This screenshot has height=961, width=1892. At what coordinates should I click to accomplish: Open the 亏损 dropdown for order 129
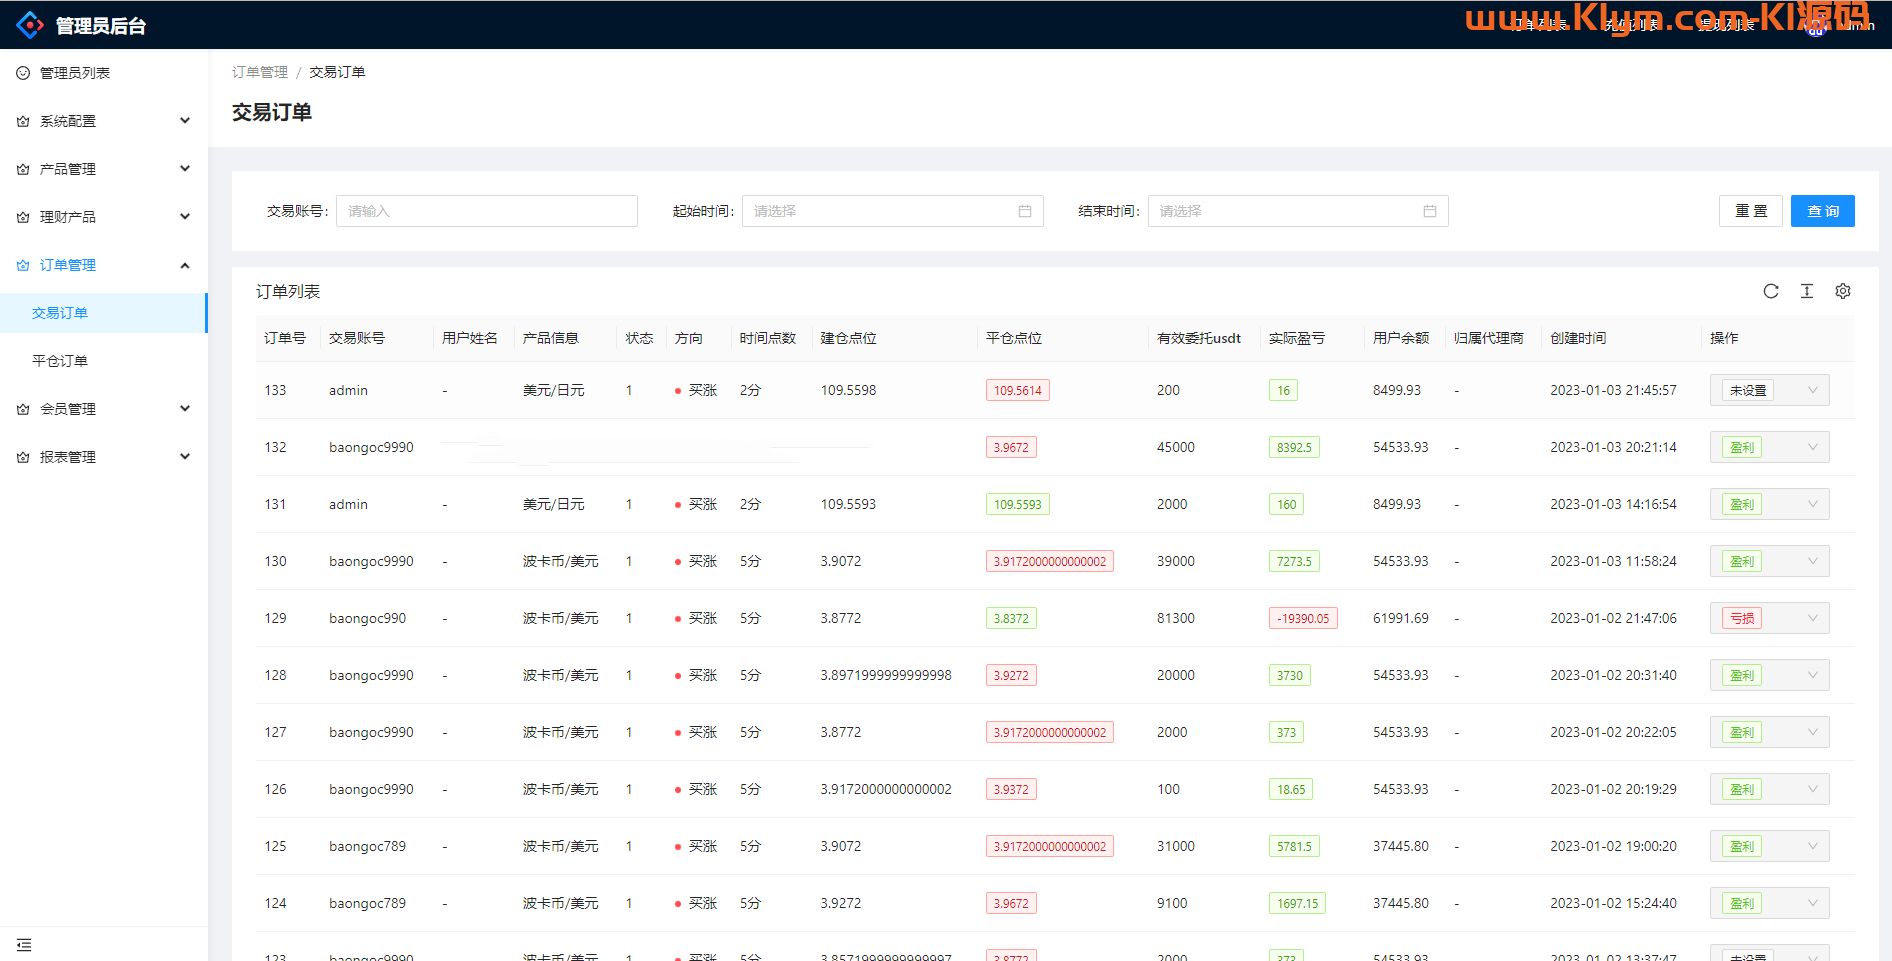point(1769,618)
